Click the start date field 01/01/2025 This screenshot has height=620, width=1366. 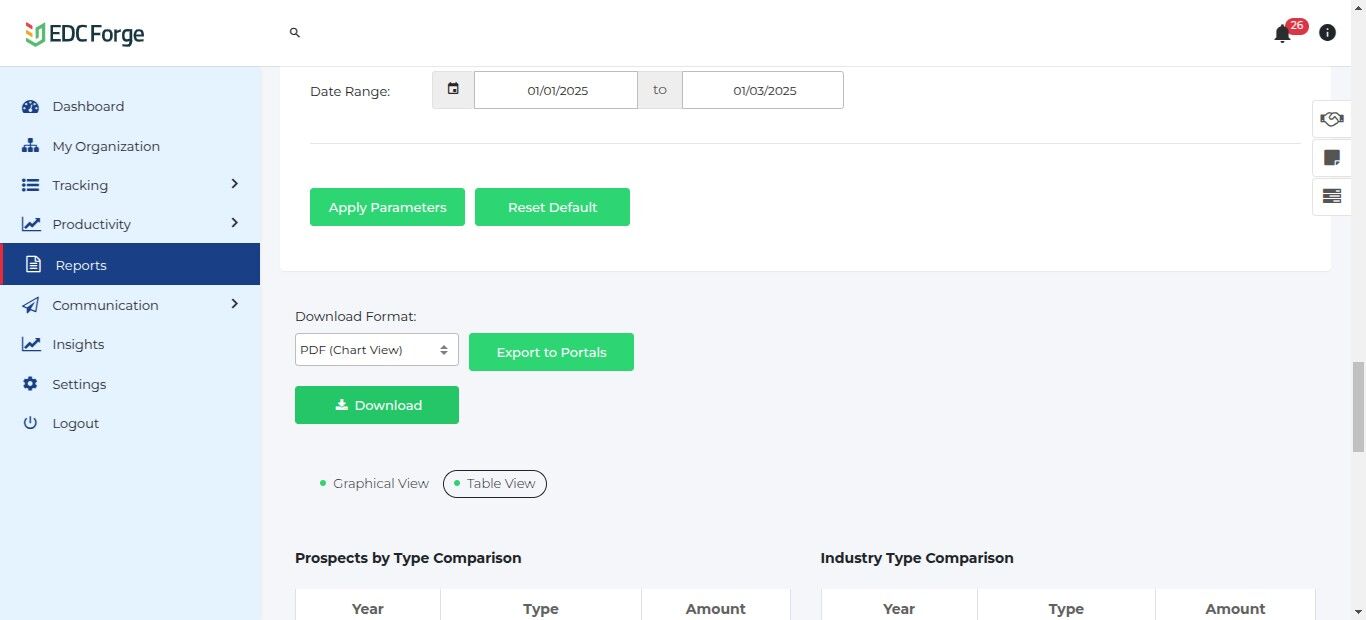click(556, 90)
